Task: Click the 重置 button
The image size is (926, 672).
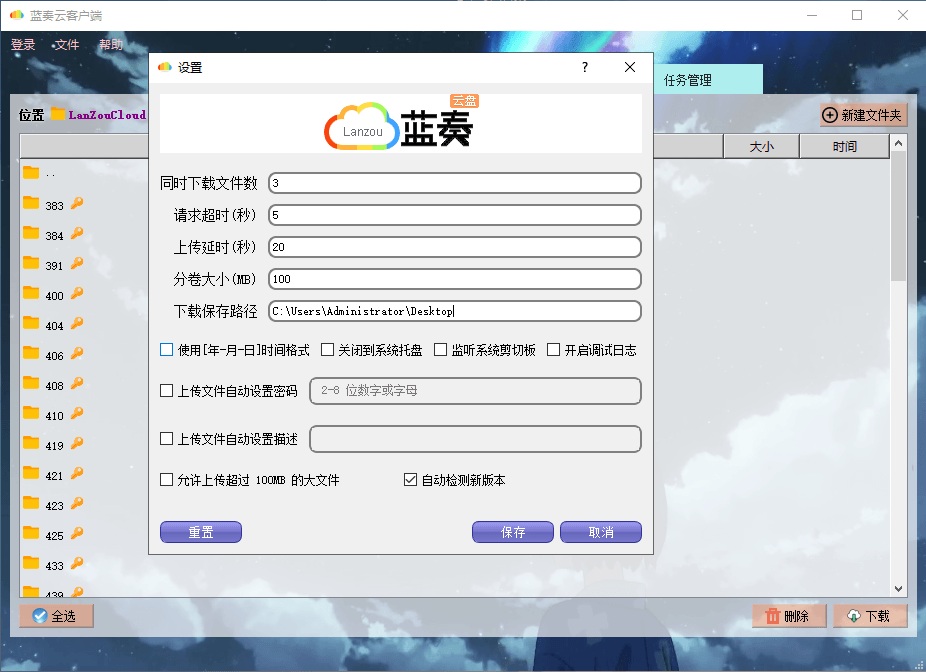Action: (201, 532)
